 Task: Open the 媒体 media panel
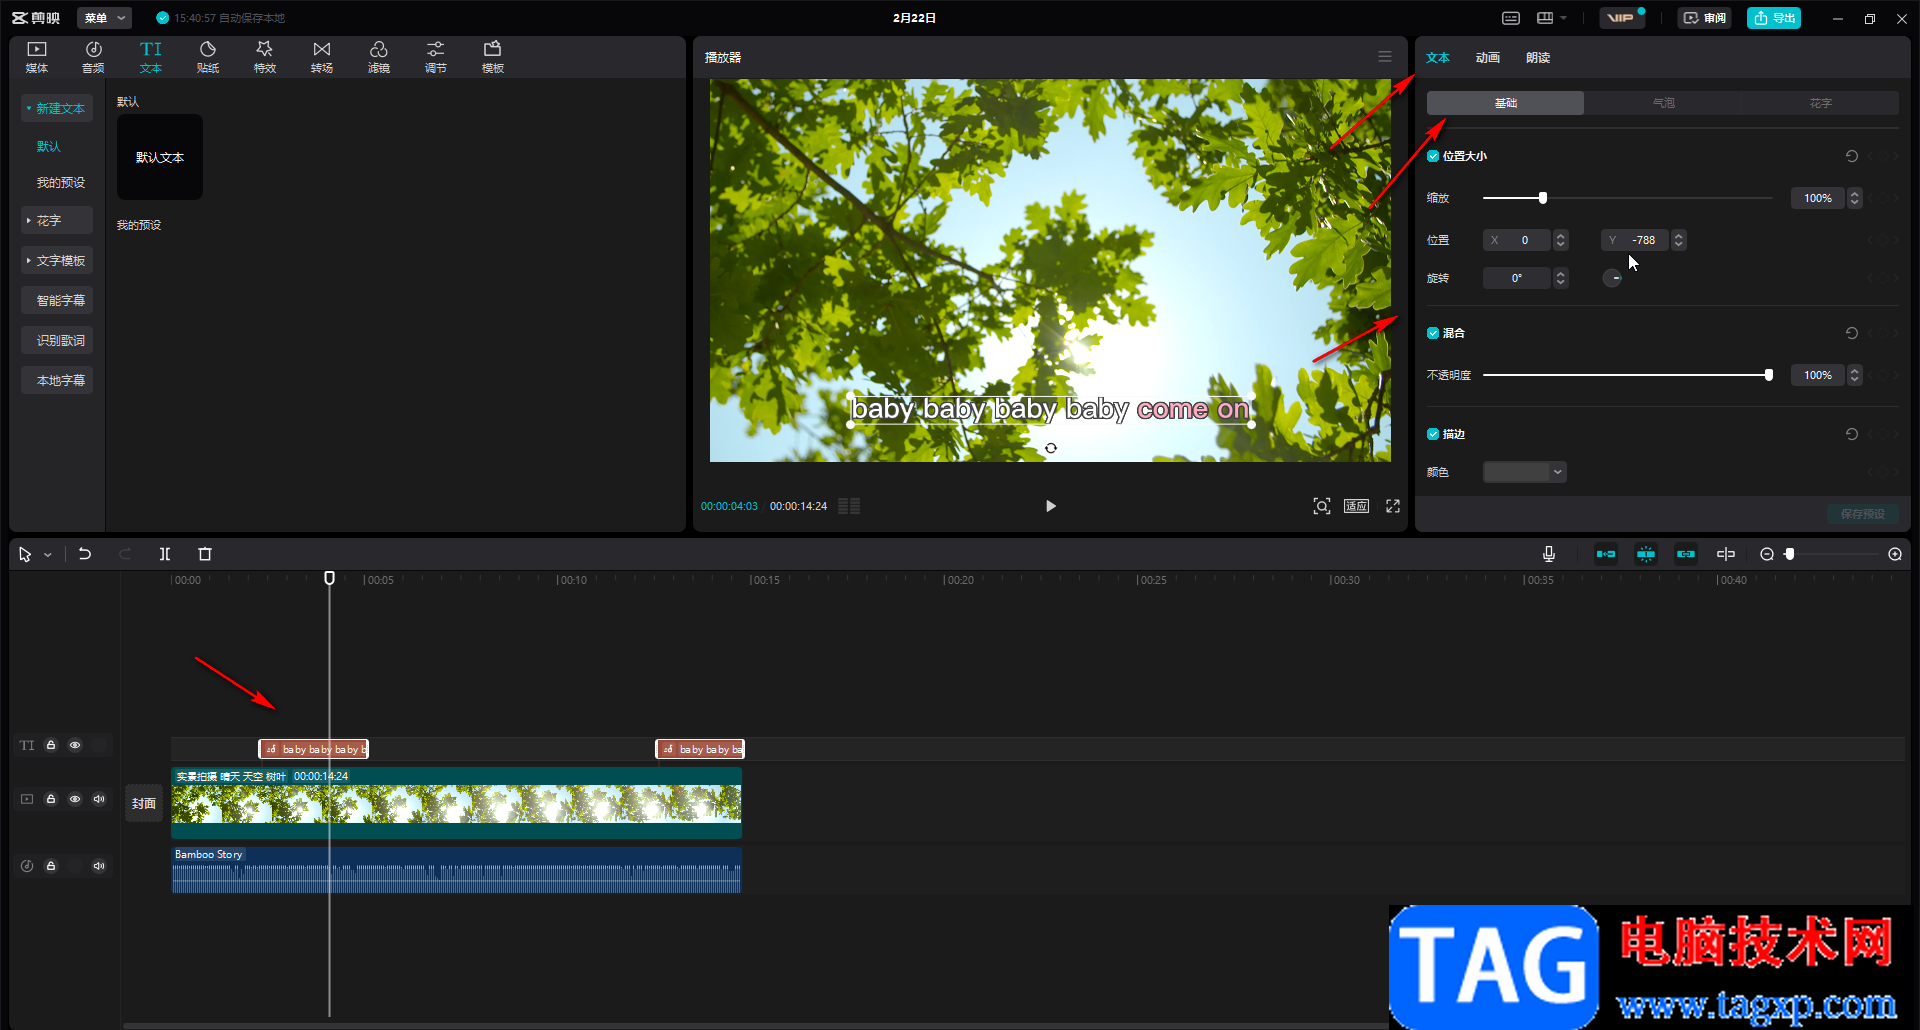click(x=37, y=57)
